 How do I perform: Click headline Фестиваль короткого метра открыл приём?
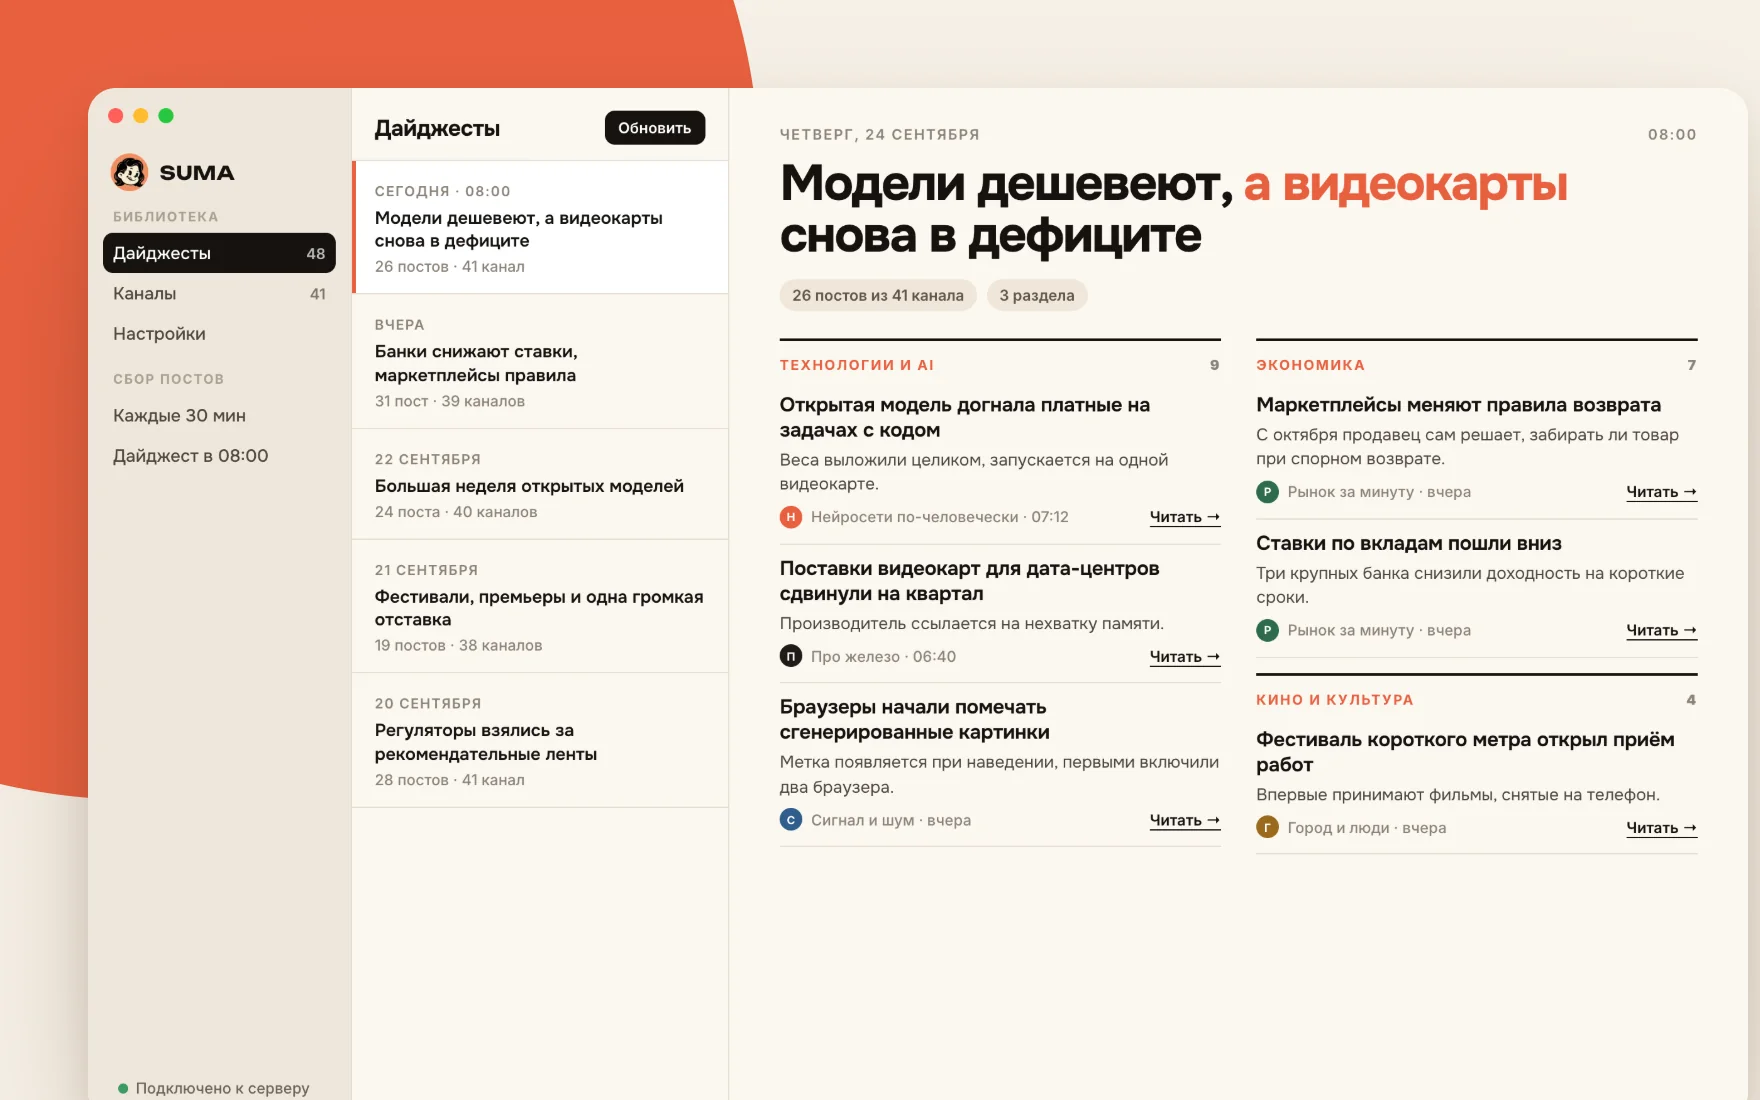tap(1465, 752)
